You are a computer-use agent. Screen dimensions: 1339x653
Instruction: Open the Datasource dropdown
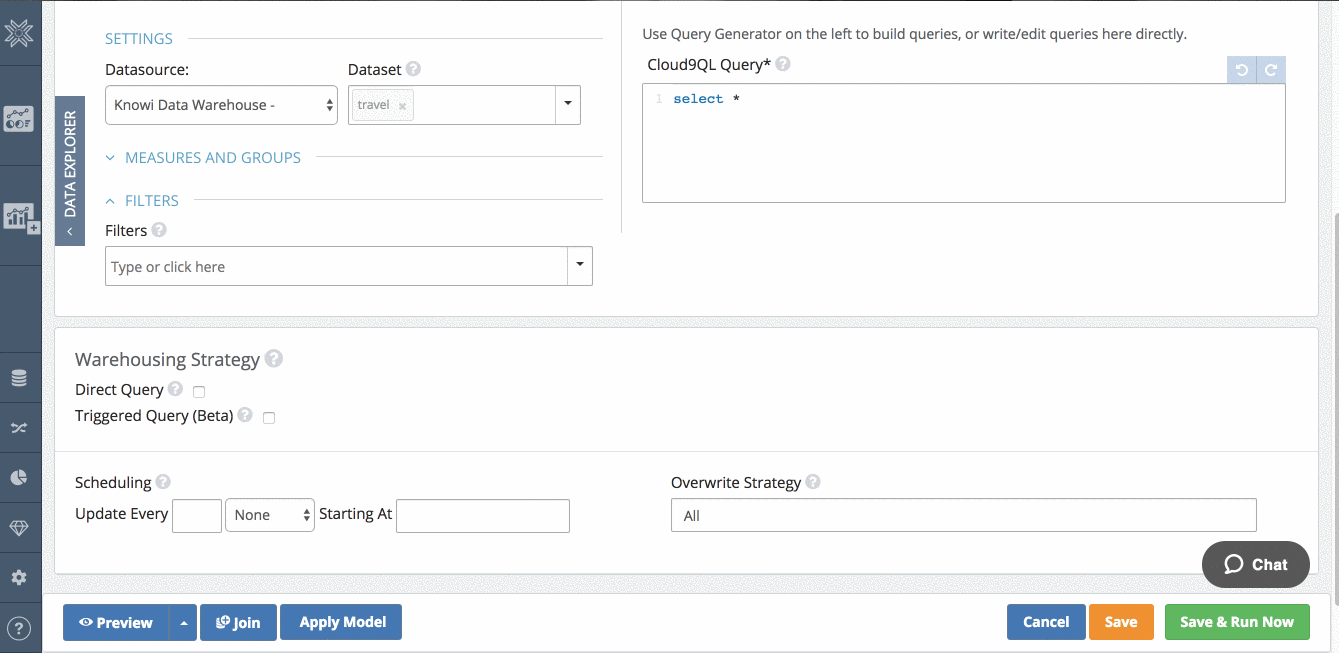tap(221, 105)
